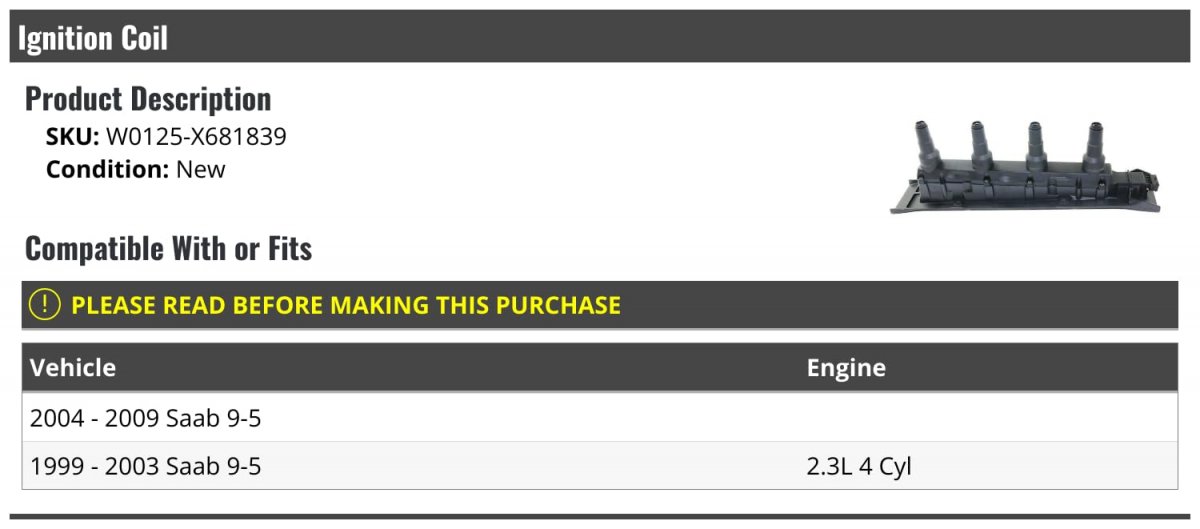The width and height of the screenshot is (1200, 529).
Task: Click the Compatible With or Fits heading
Action: pos(168,248)
